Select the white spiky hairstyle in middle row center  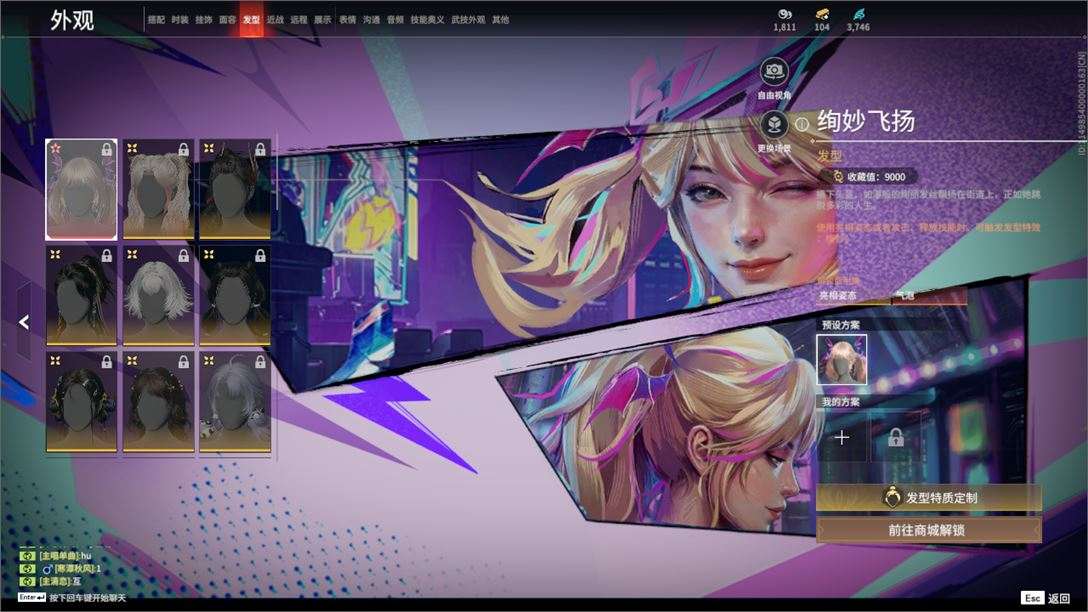(158, 295)
